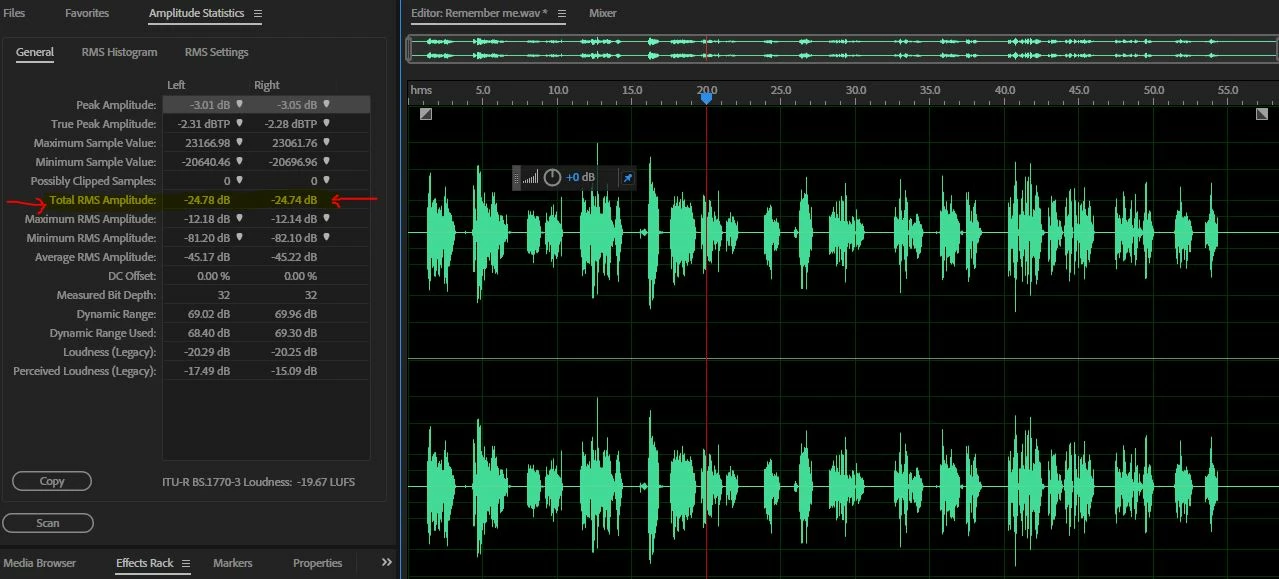Locate left Maximum Sample Value marker icon

(x=239, y=142)
